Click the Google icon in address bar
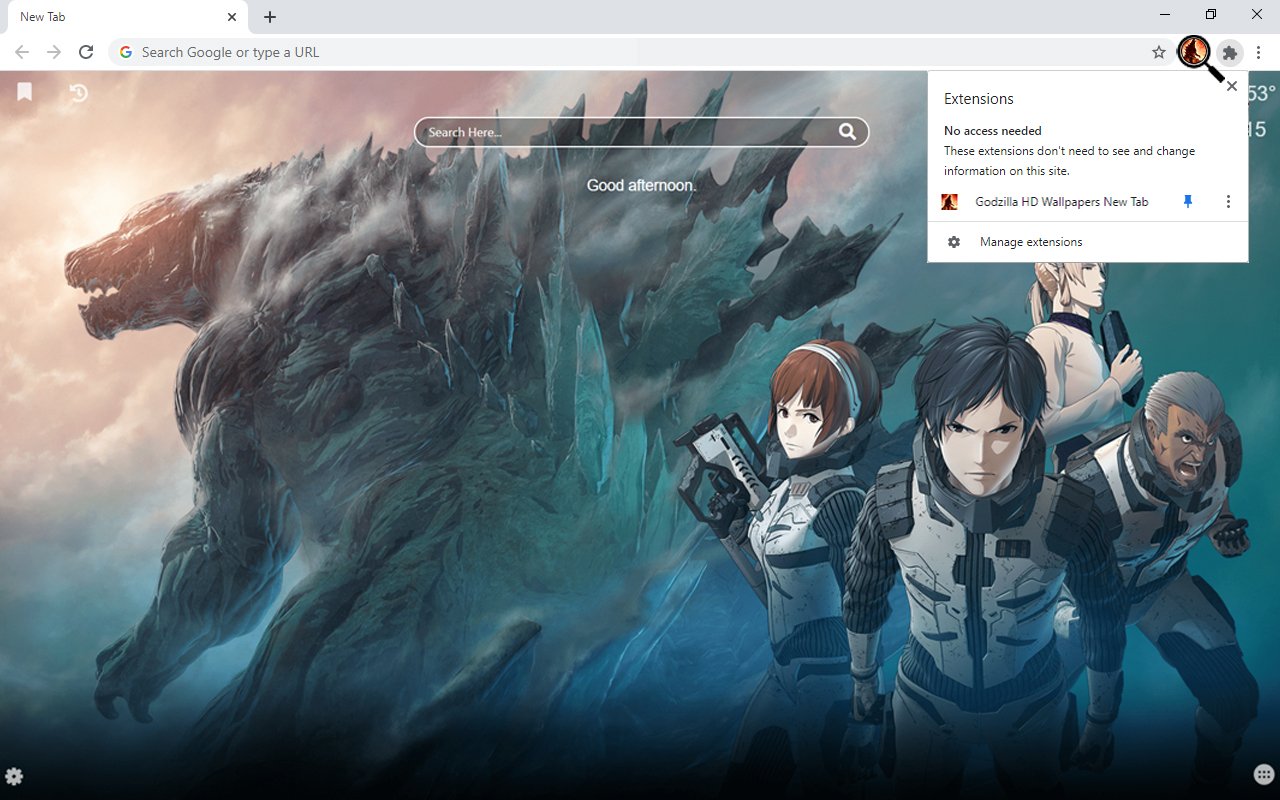The width and height of the screenshot is (1280, 800). coord(126,52)
